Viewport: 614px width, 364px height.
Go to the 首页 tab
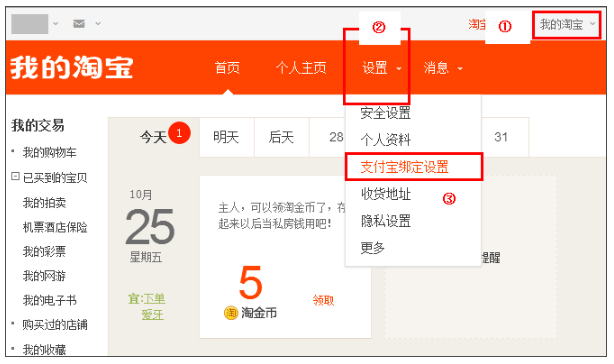coord(227,68)
